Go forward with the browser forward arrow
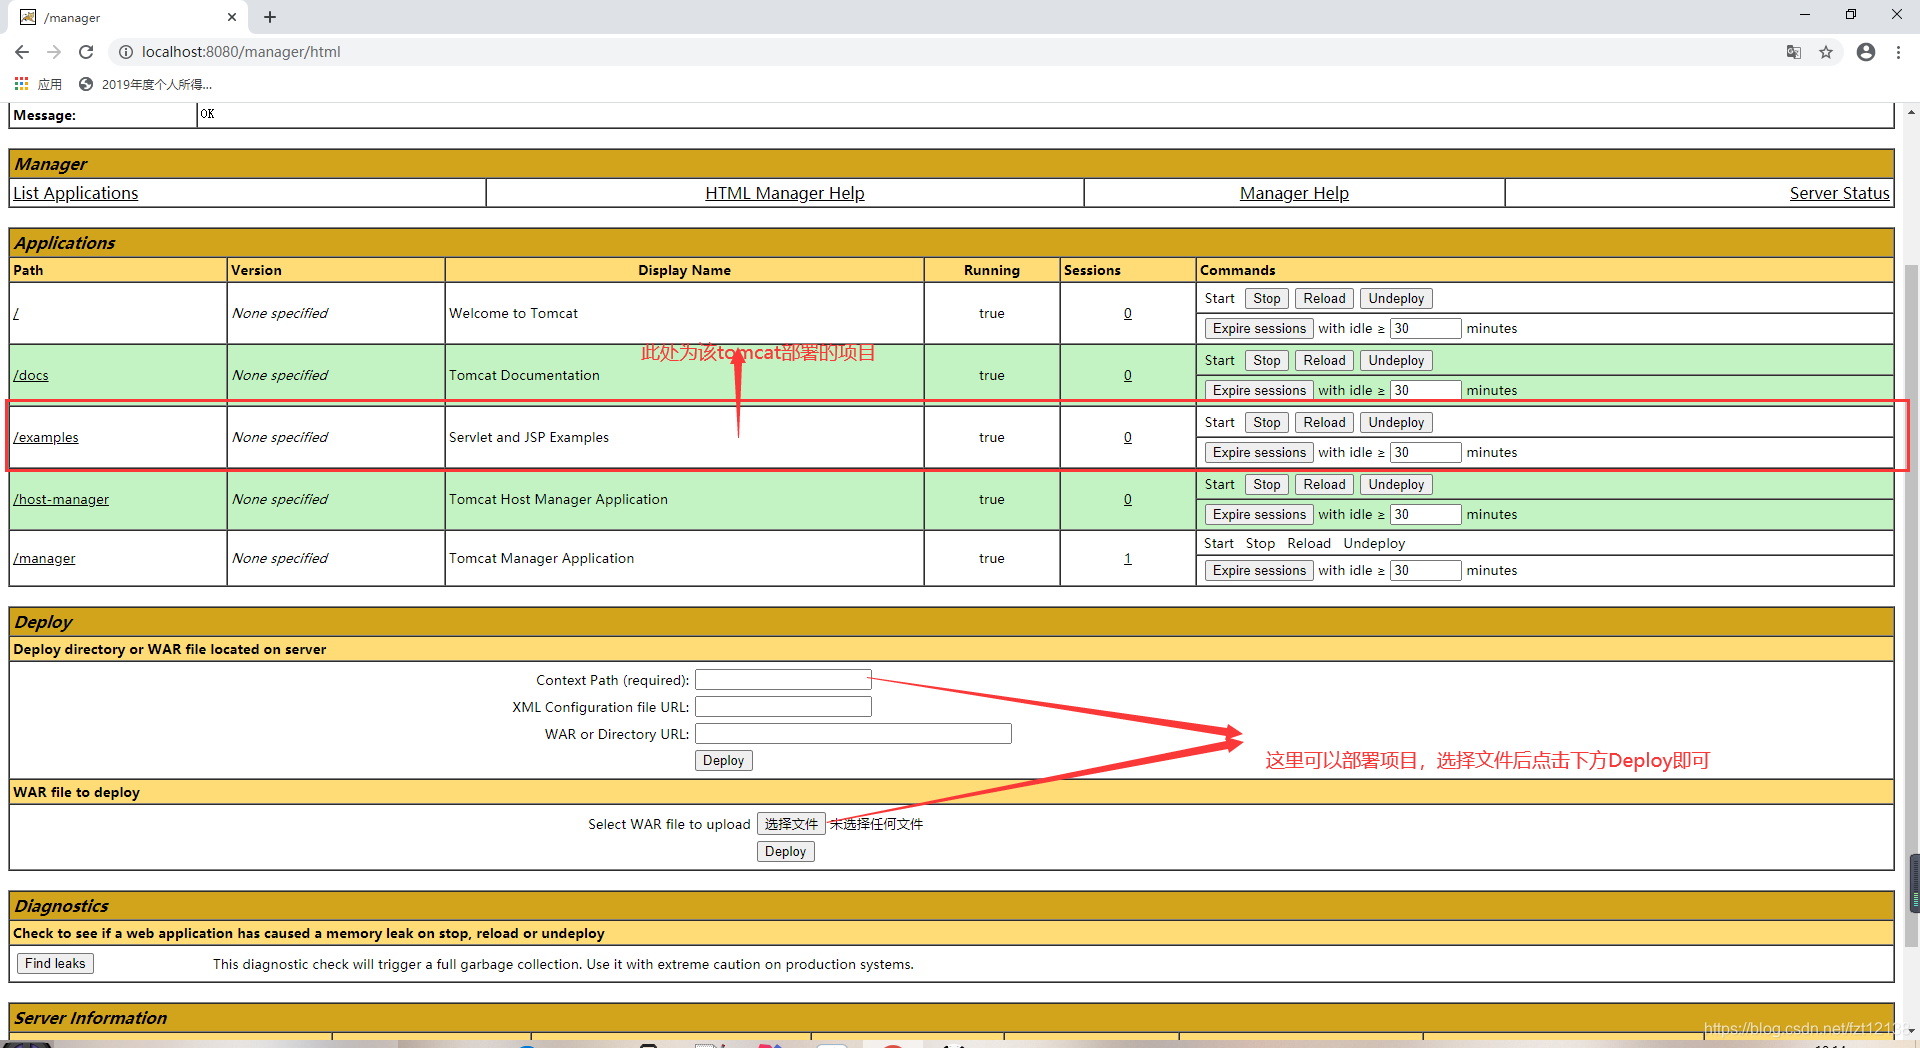Screen dimensions: 1920x1048 click(54, 52)
